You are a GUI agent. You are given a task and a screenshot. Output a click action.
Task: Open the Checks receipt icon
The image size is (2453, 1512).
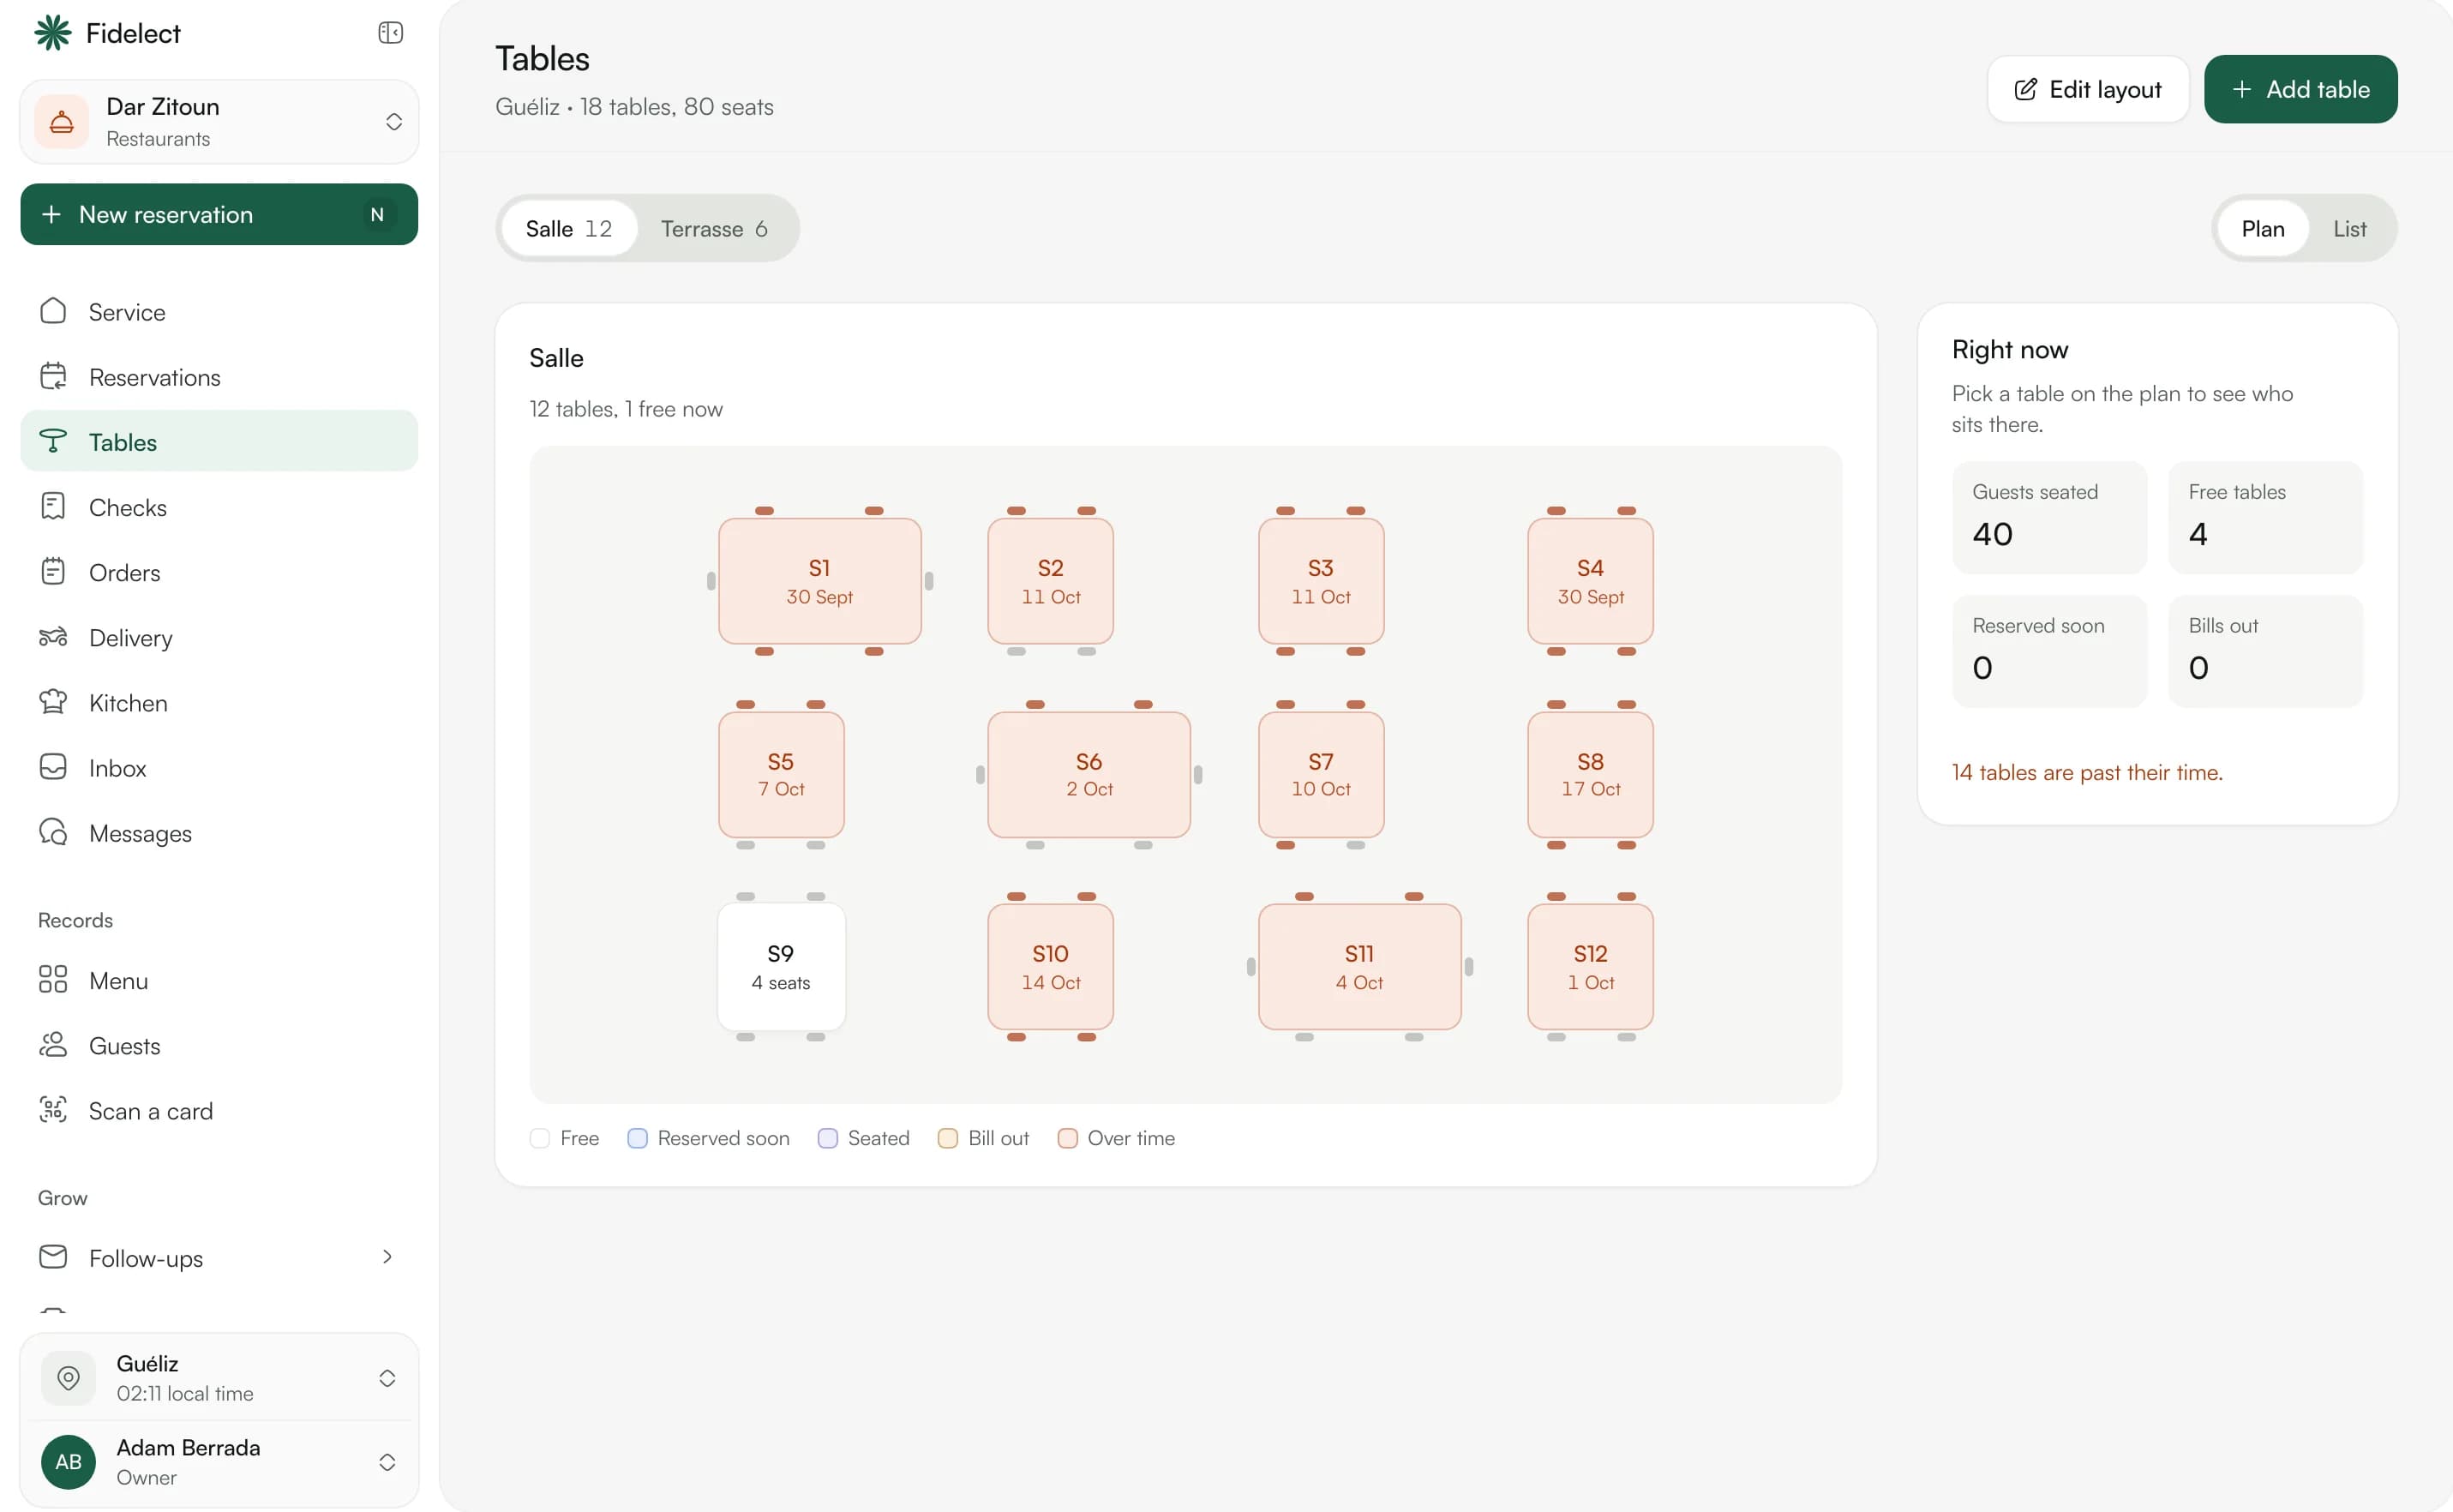[x=53, y=506]
